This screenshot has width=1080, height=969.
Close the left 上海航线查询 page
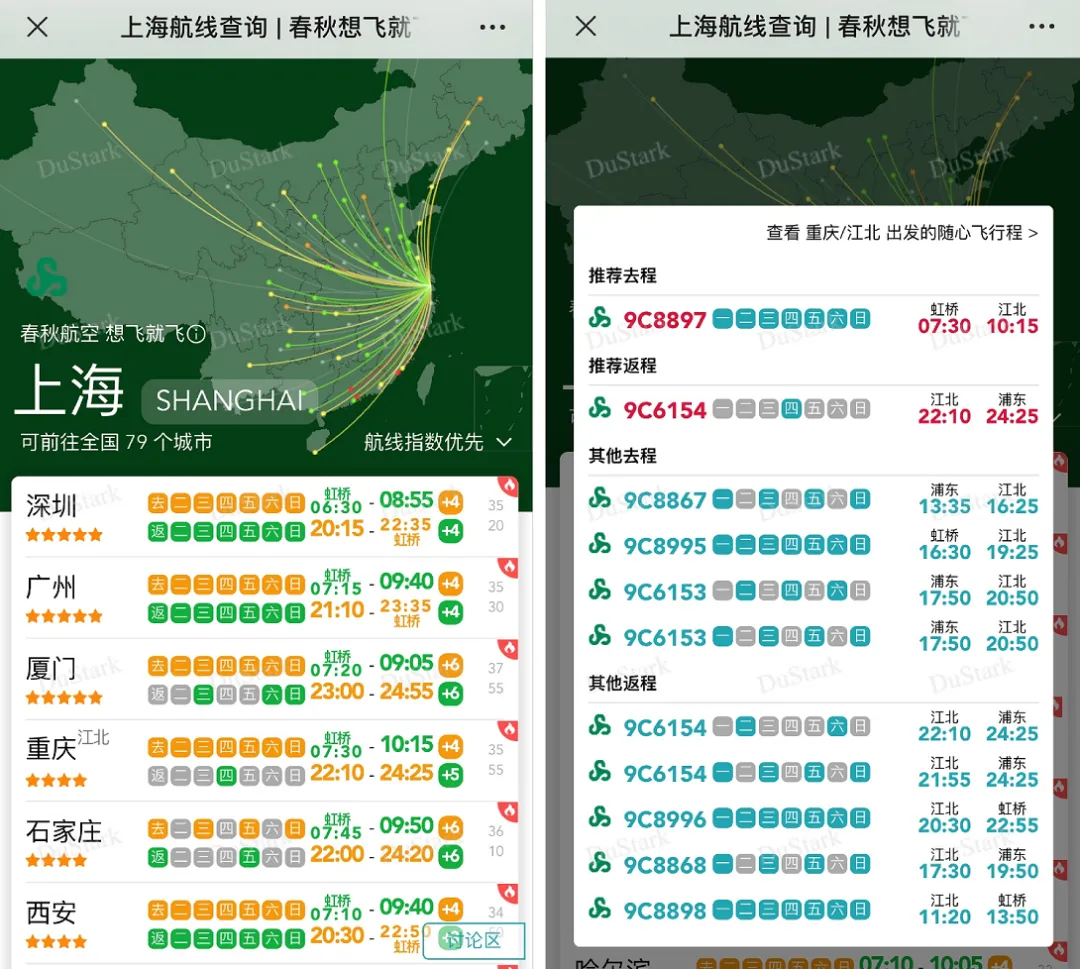point(37,28)
